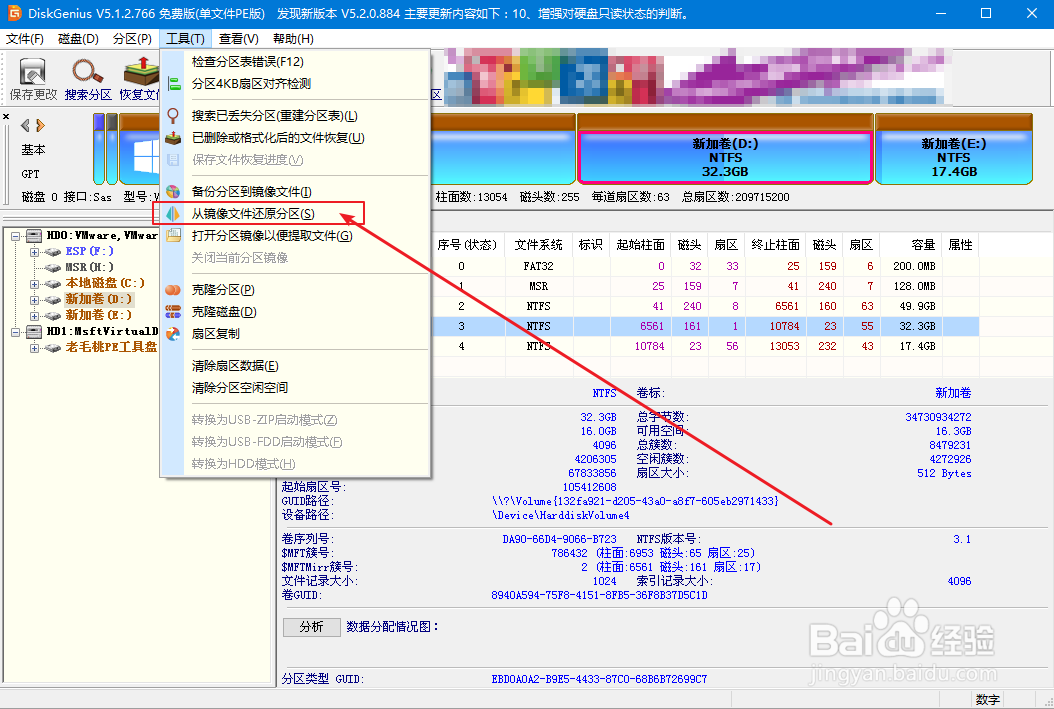Open the 分区(P) menu

click(x=132, y=39)
